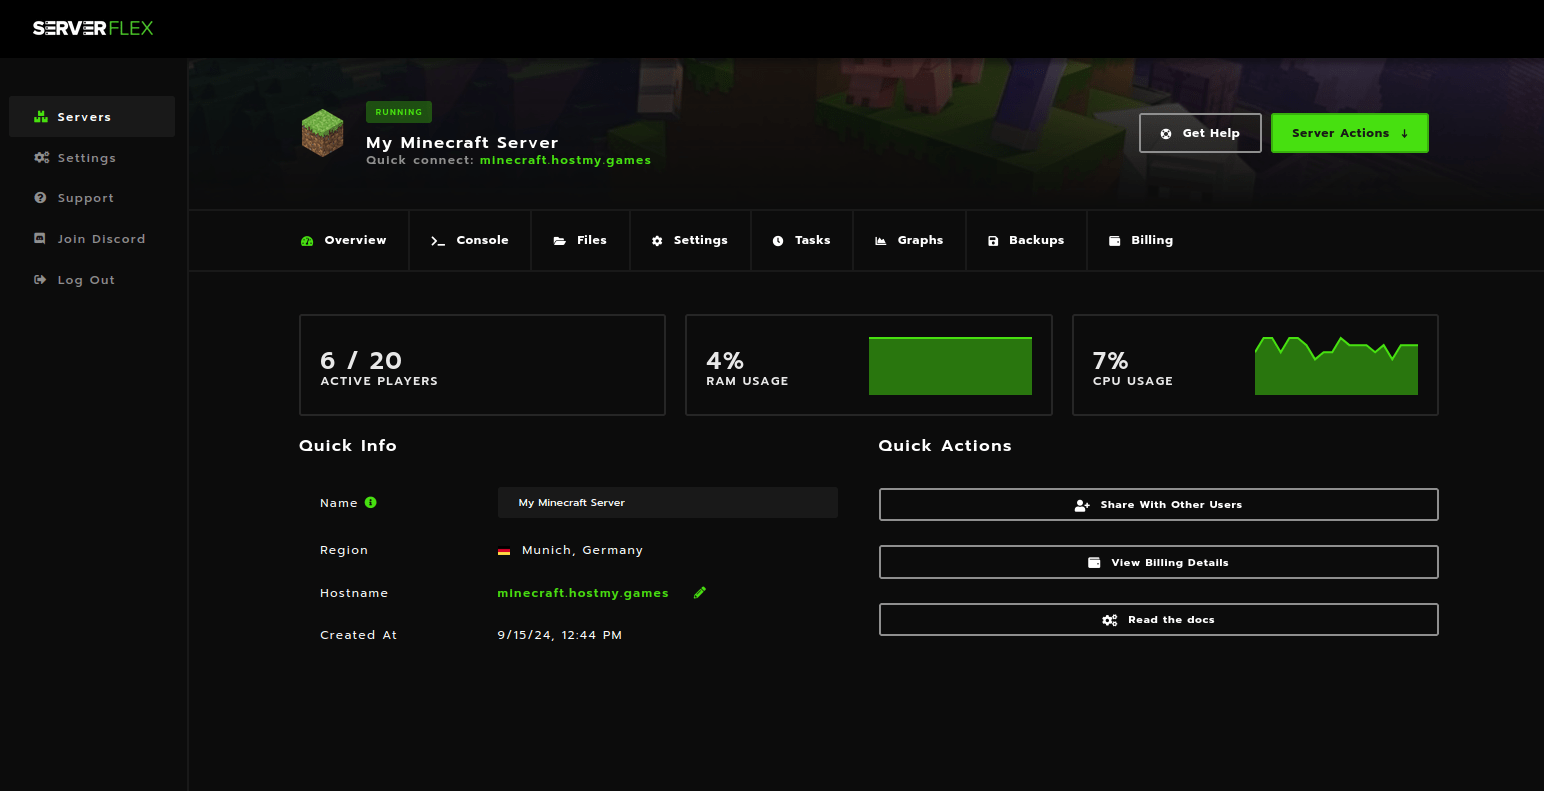This screenshot has height=791, width=1544.
Task: Click the Billing wallet icon in tabs
Action: coord(1115,241)
